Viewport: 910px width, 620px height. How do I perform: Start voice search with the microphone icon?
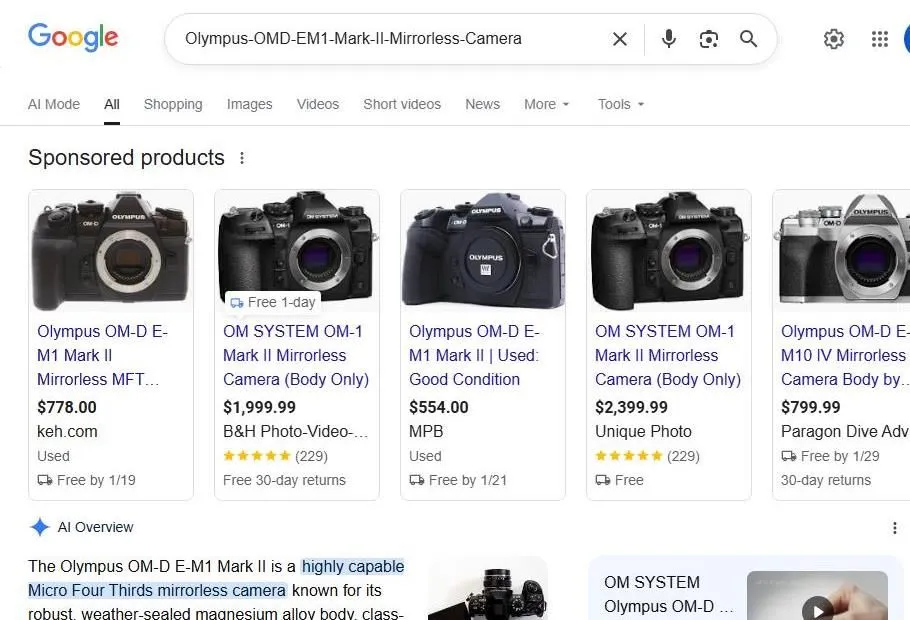[669, 39]
